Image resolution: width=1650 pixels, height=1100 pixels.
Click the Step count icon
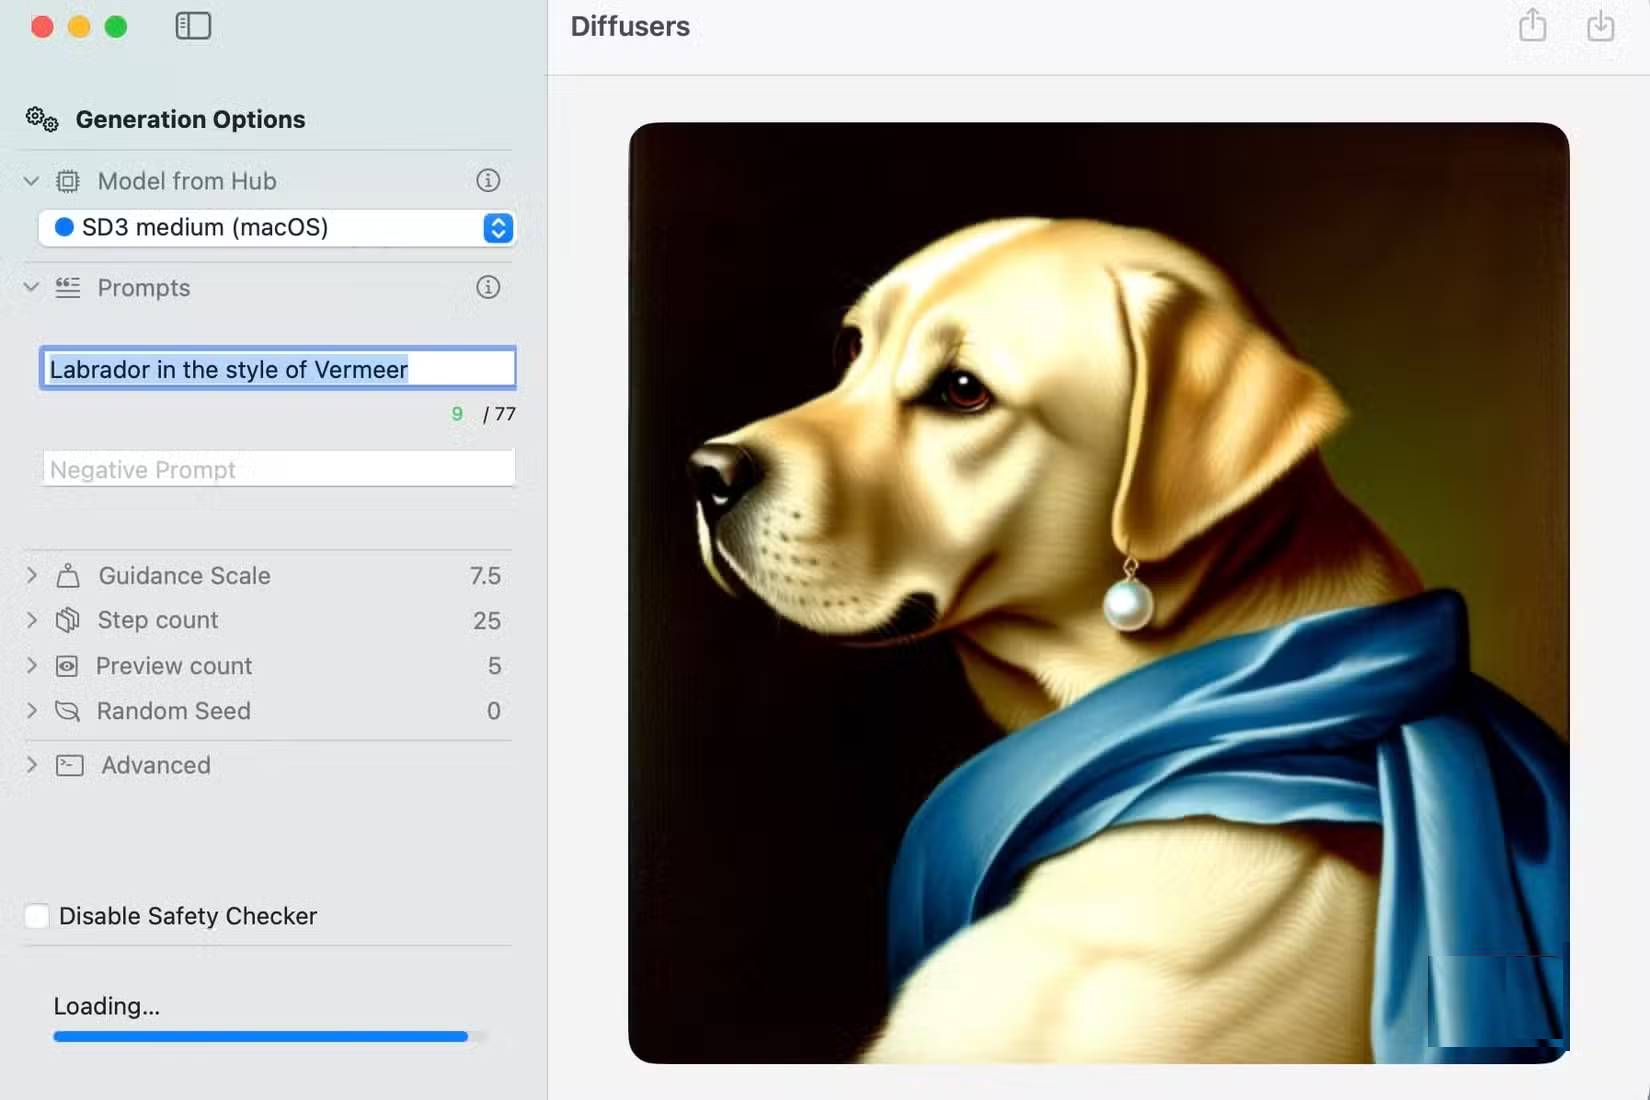67,620
